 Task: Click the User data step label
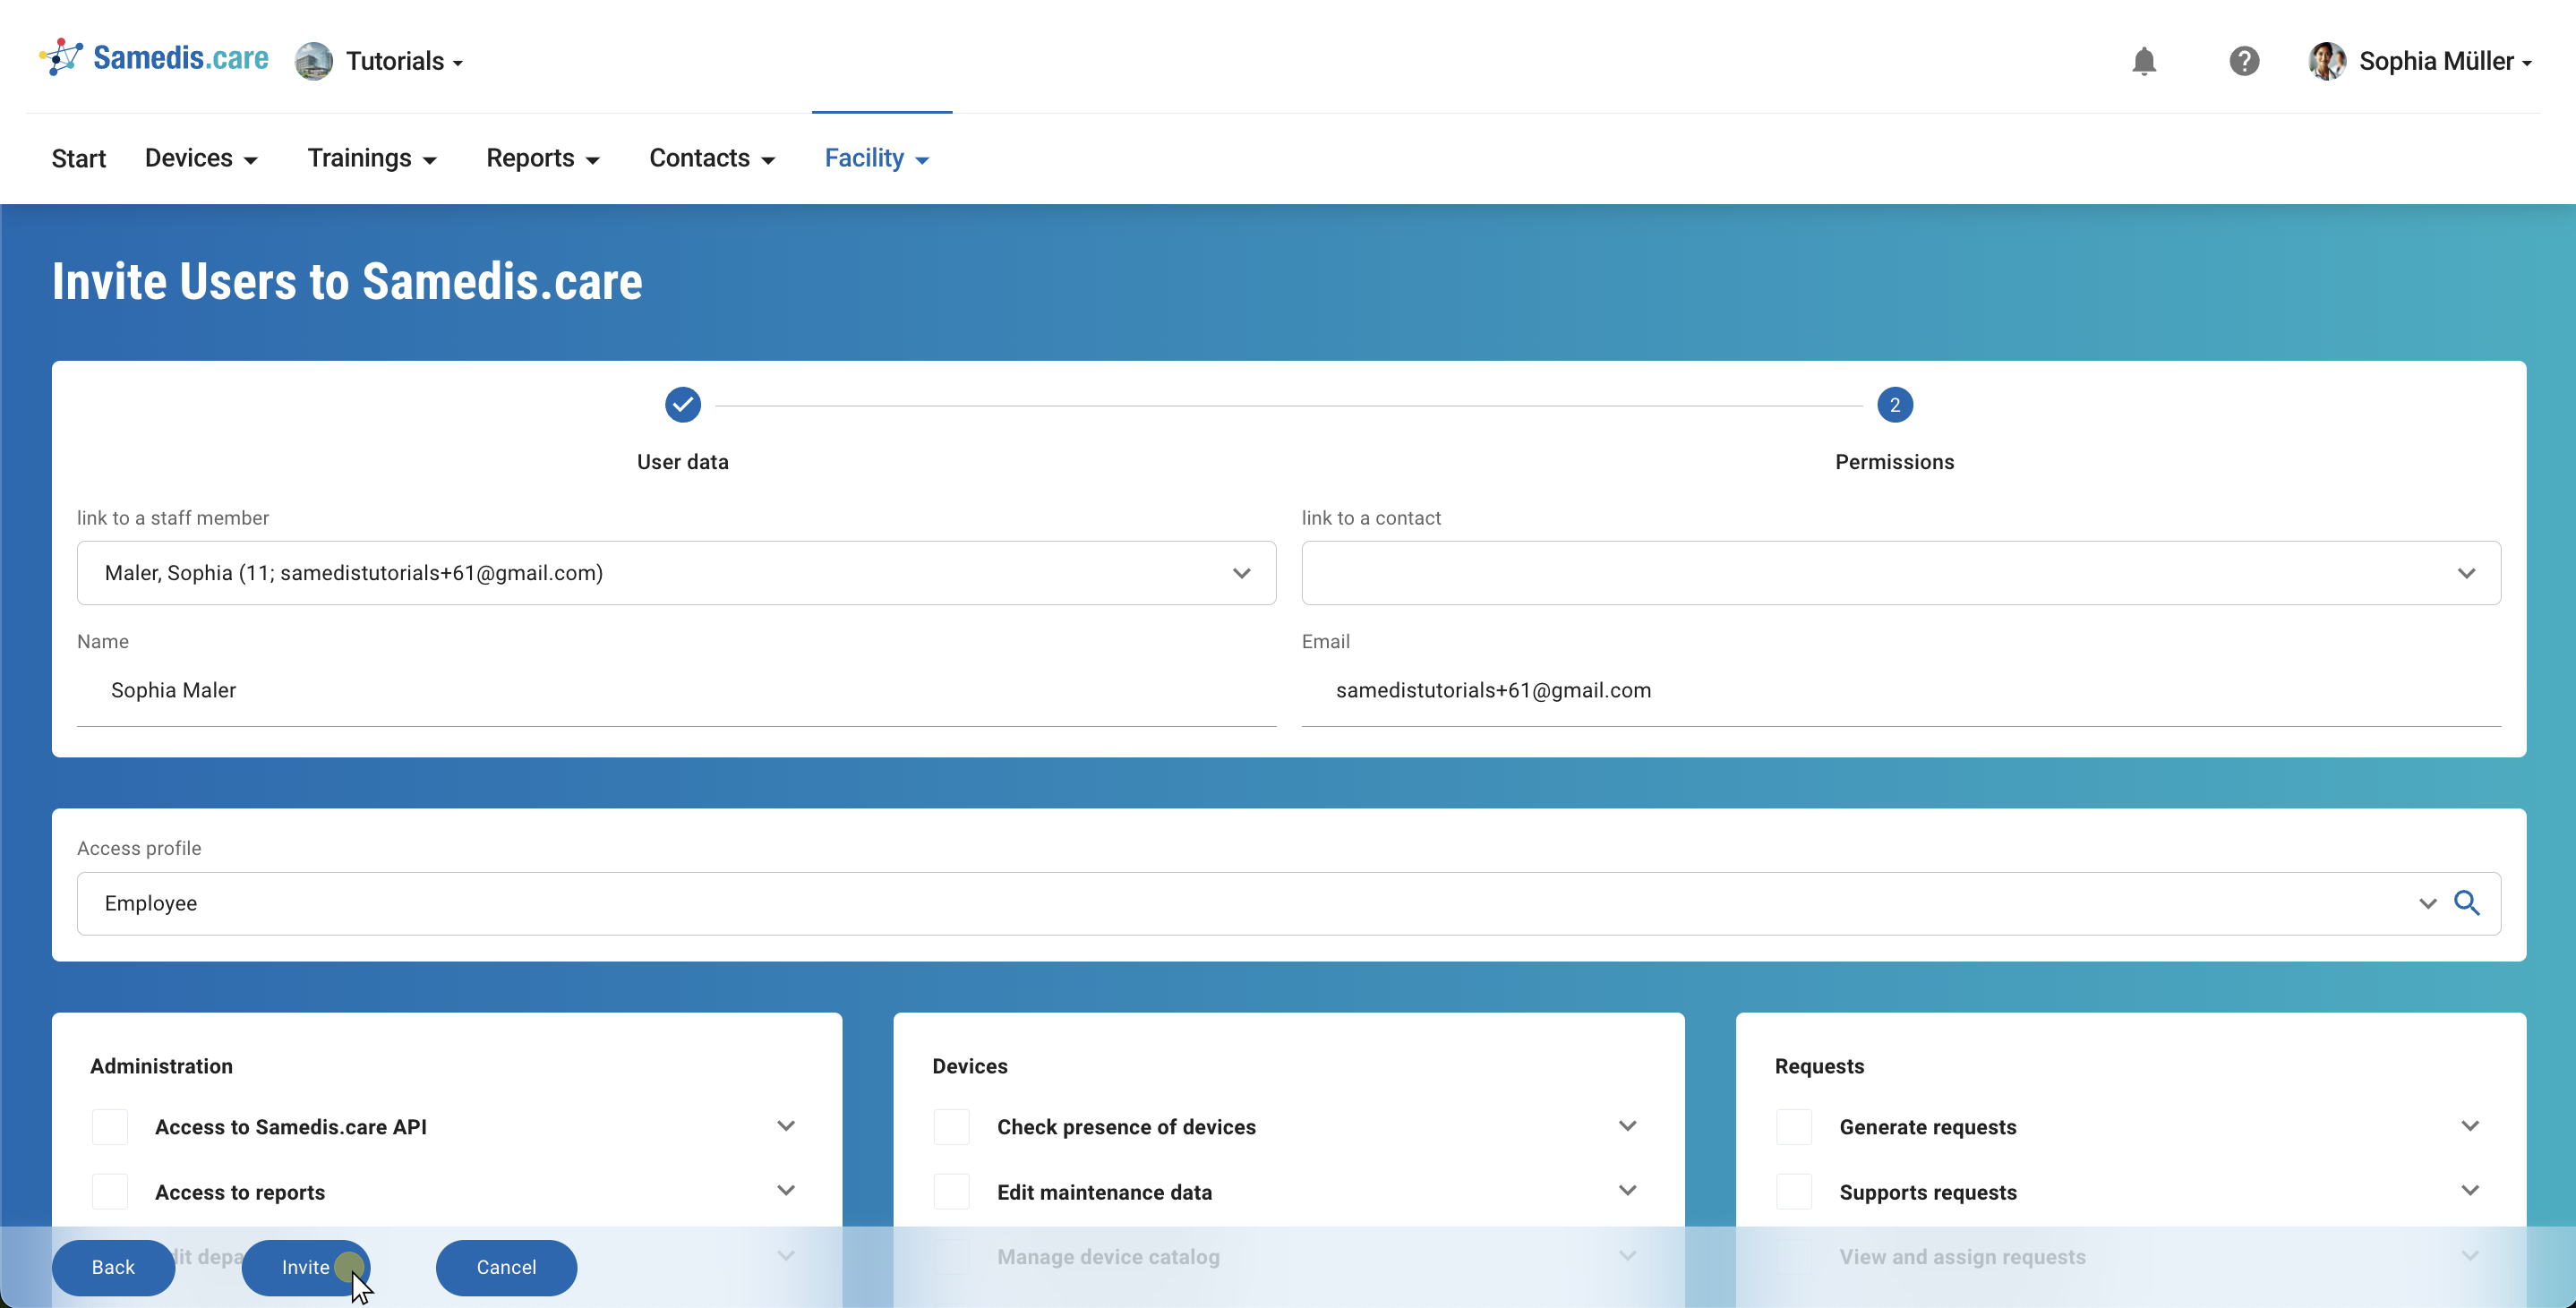[x=683, y=462]
